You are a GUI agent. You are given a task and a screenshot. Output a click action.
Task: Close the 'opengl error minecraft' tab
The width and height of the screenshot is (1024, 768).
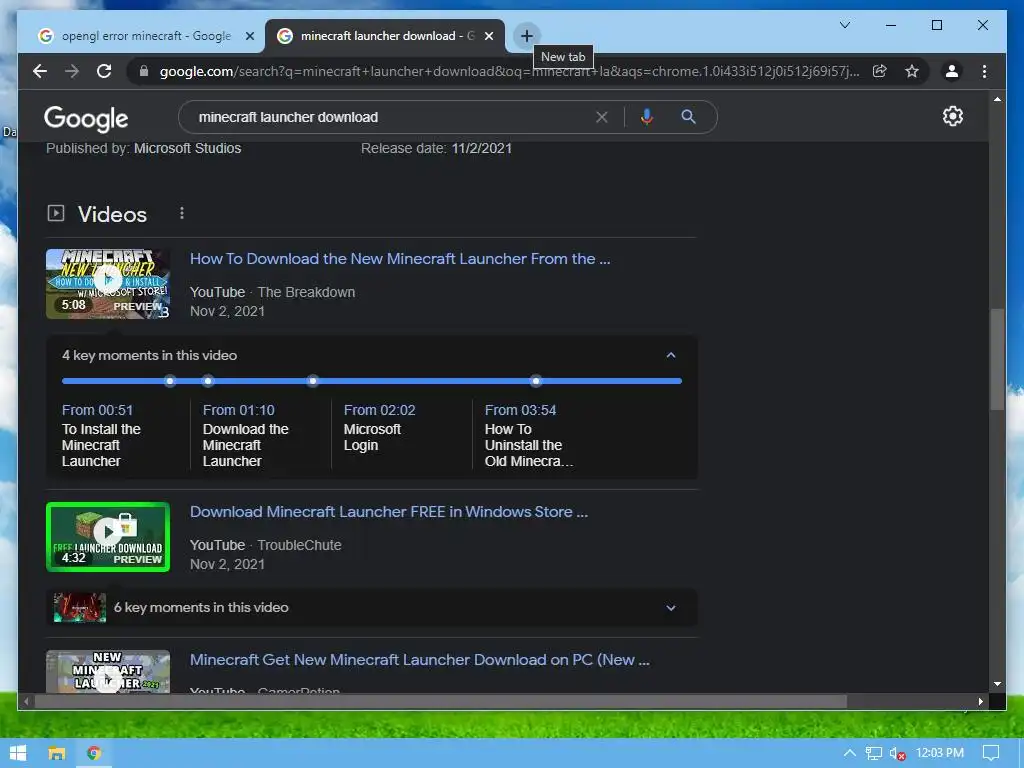point(249,37)
